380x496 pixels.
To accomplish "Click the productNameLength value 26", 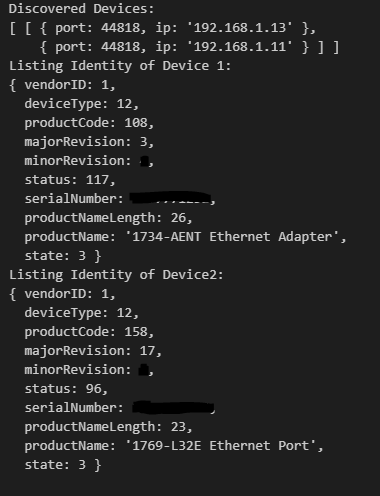I will 179,218.
